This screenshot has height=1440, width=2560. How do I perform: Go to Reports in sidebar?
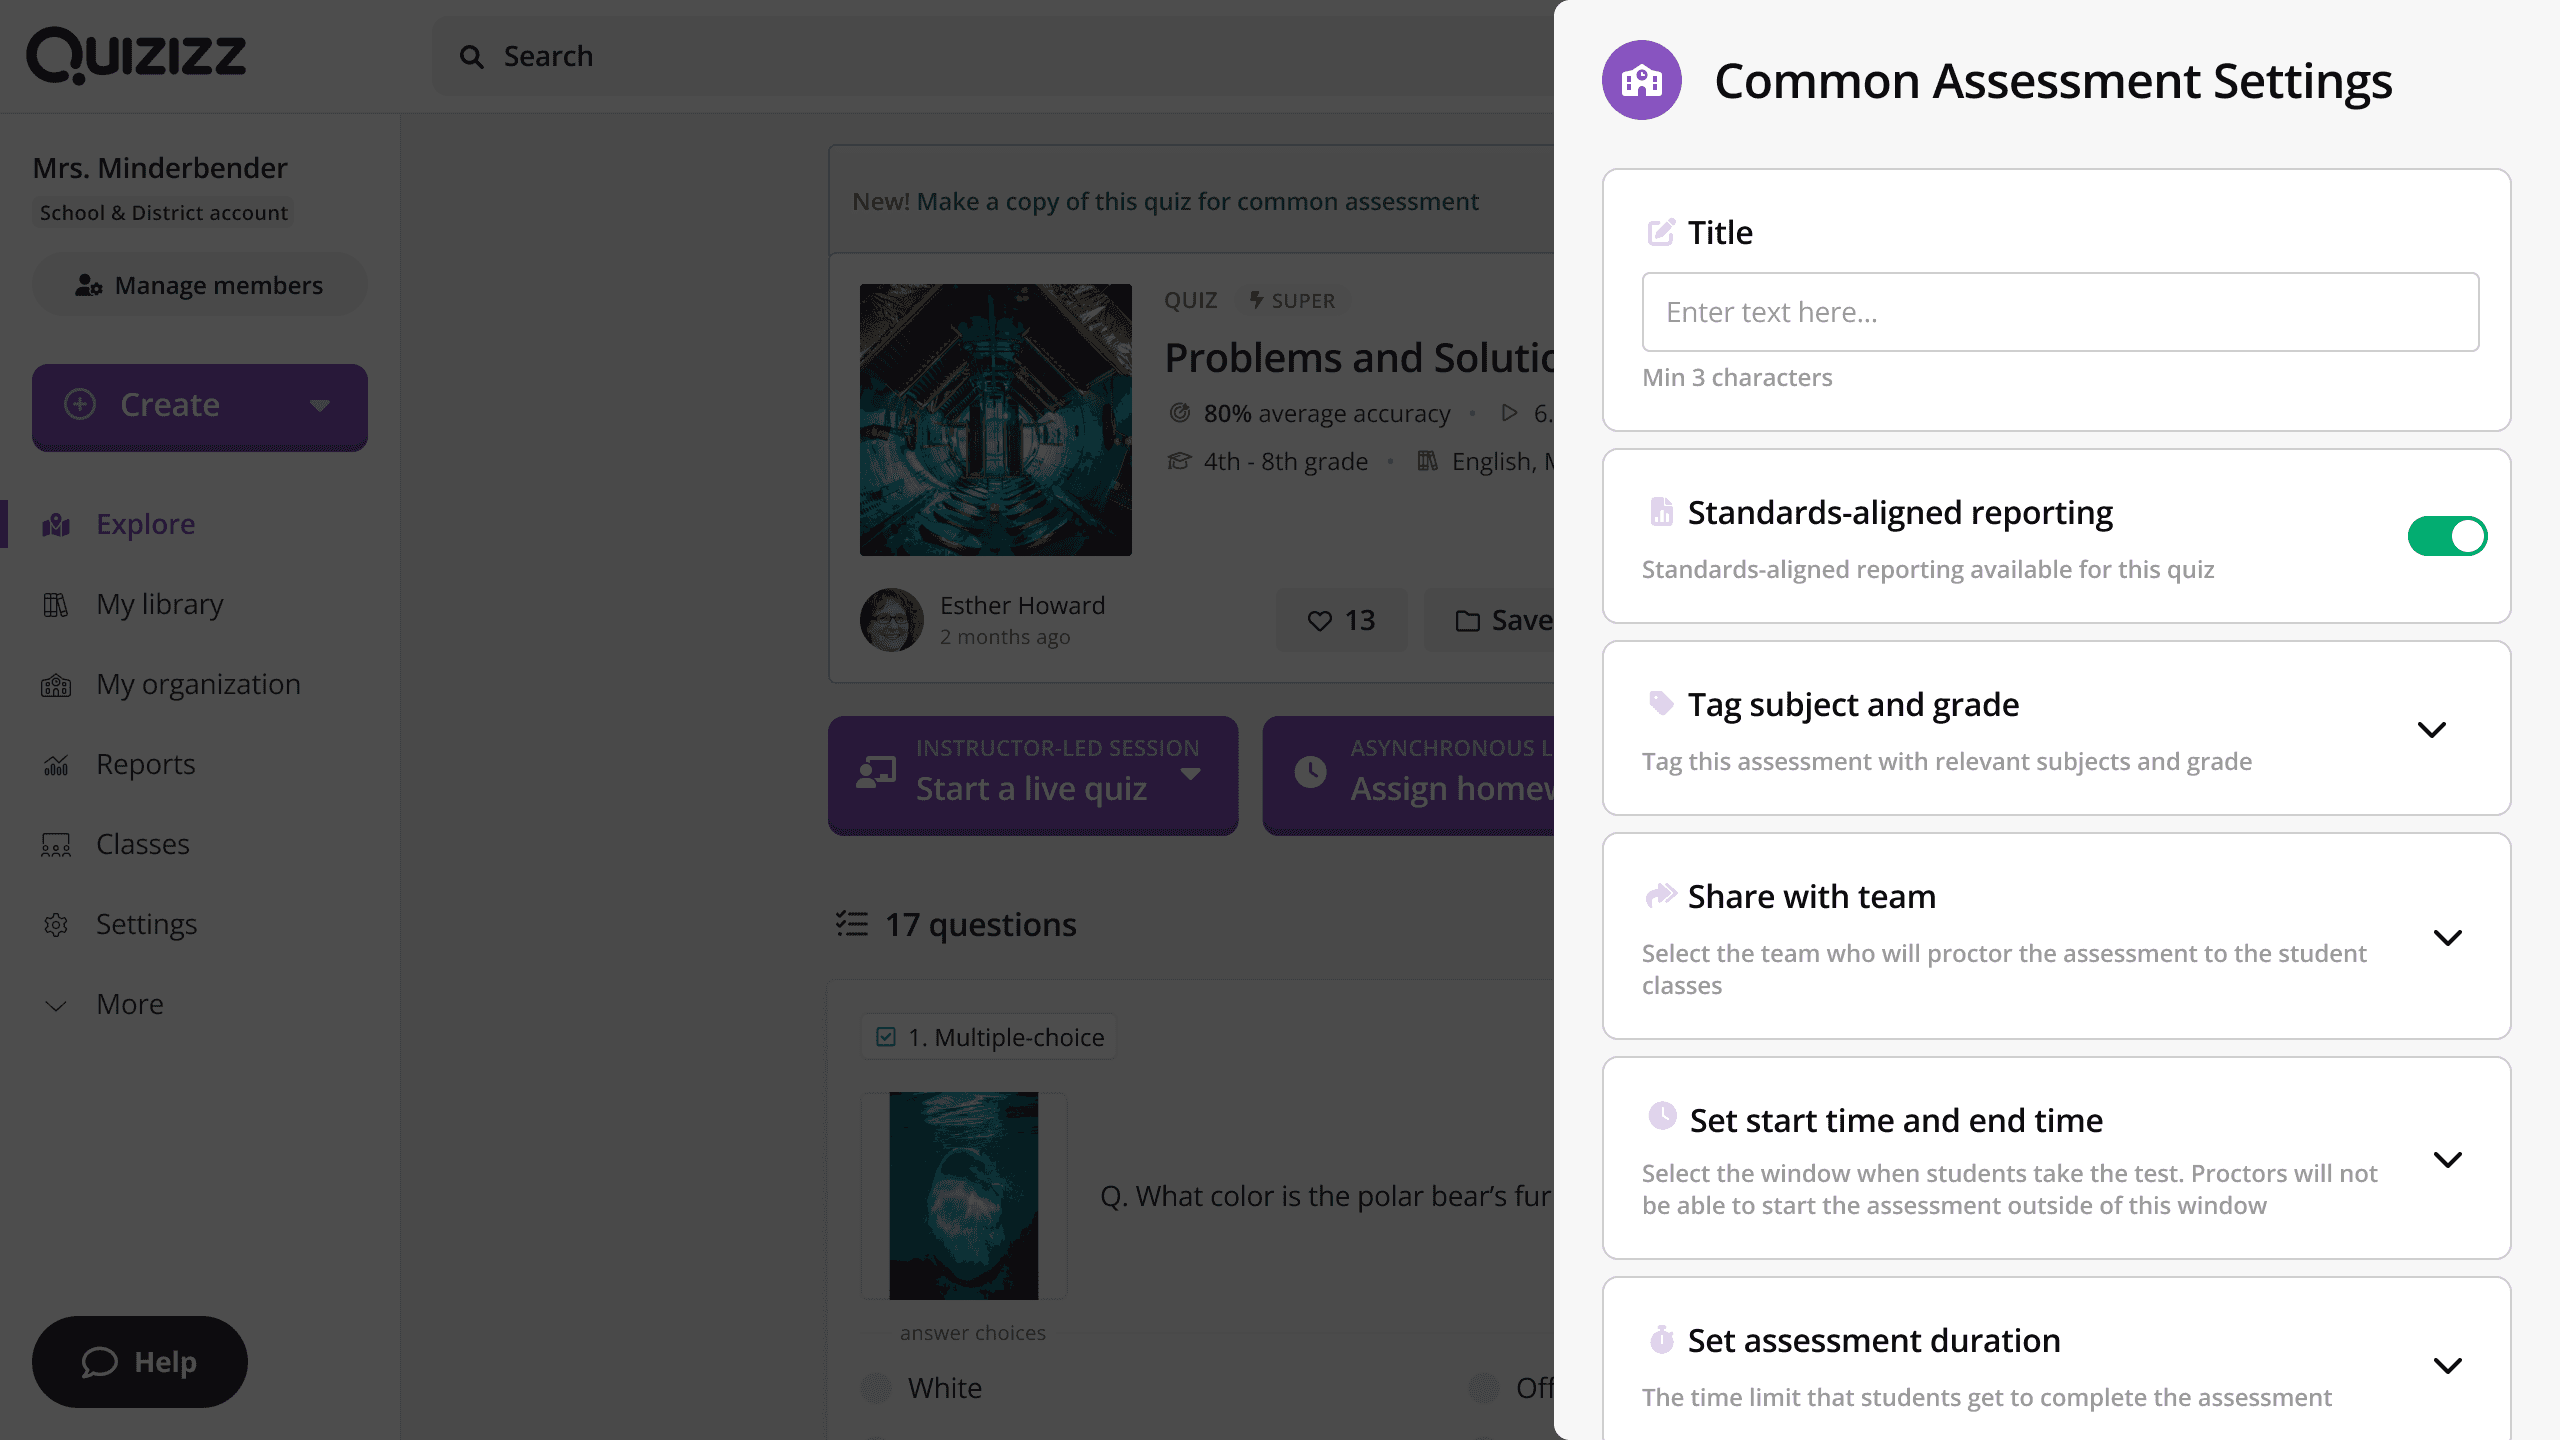145,764
